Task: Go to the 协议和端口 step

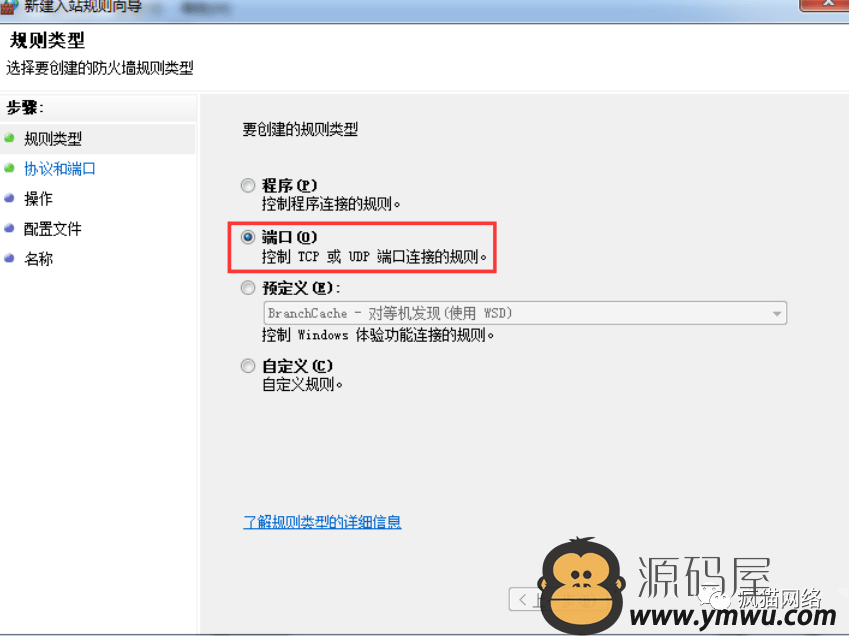Action: [x=60, y=169]
